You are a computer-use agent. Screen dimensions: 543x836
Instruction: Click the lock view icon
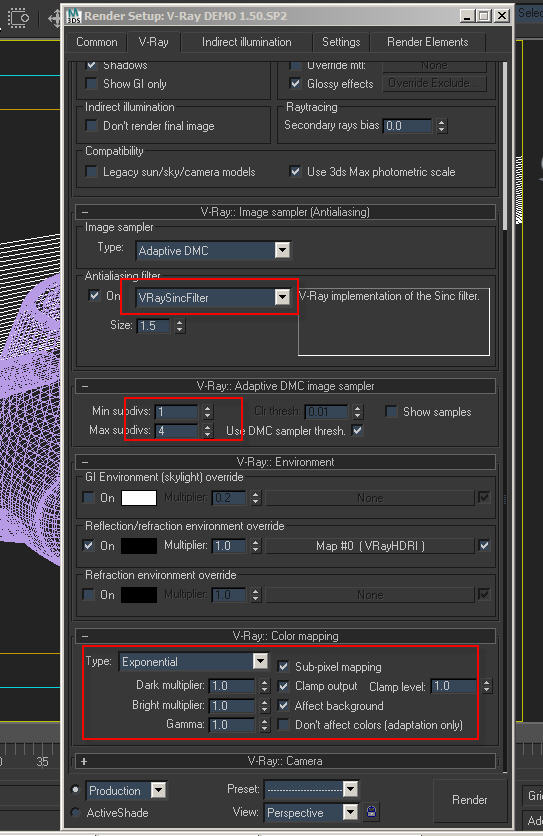click(x=372, y=812)
